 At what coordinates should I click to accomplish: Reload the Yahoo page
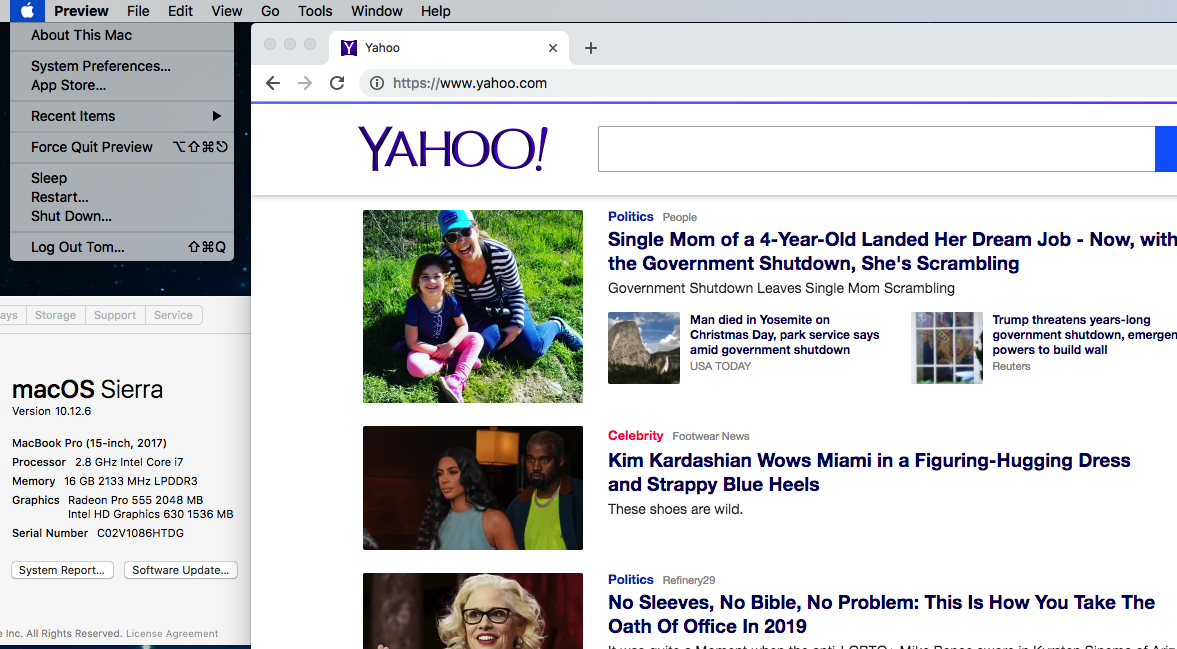click(x=337, y=83)
